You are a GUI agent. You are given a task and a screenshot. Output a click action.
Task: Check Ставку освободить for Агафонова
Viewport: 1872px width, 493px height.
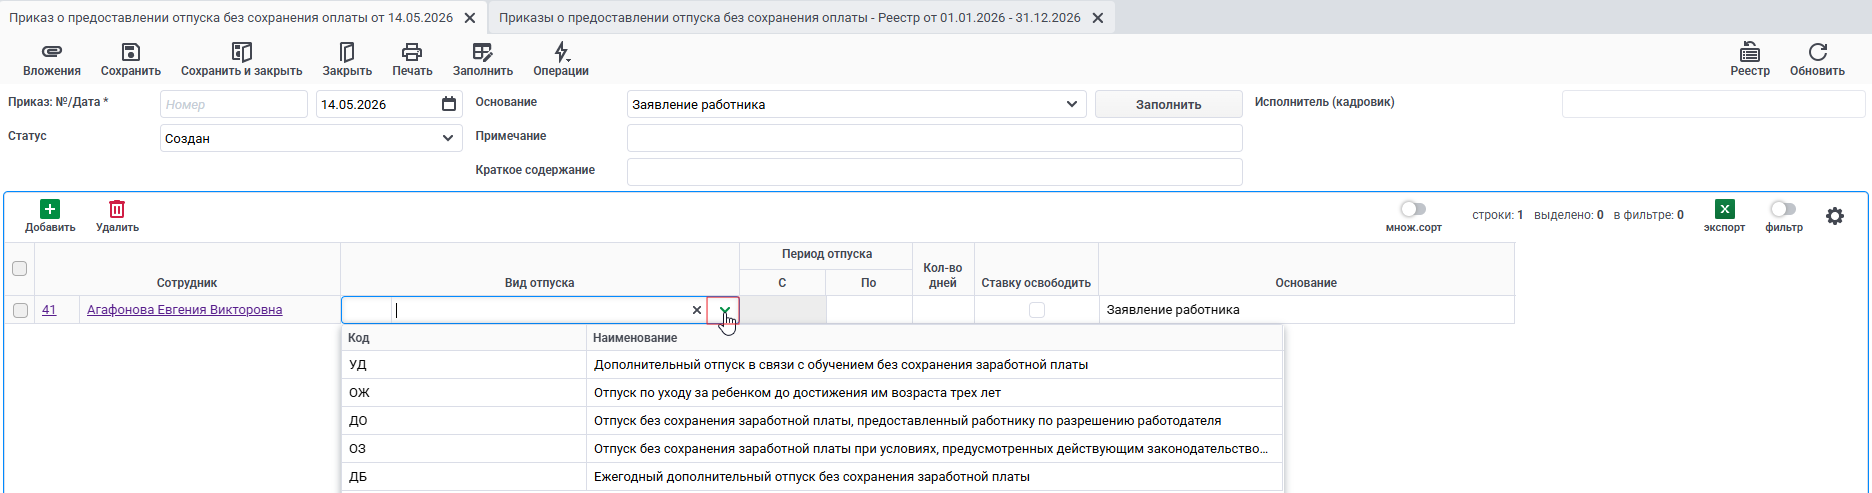pyautogui.click(x=1037, y=310)
